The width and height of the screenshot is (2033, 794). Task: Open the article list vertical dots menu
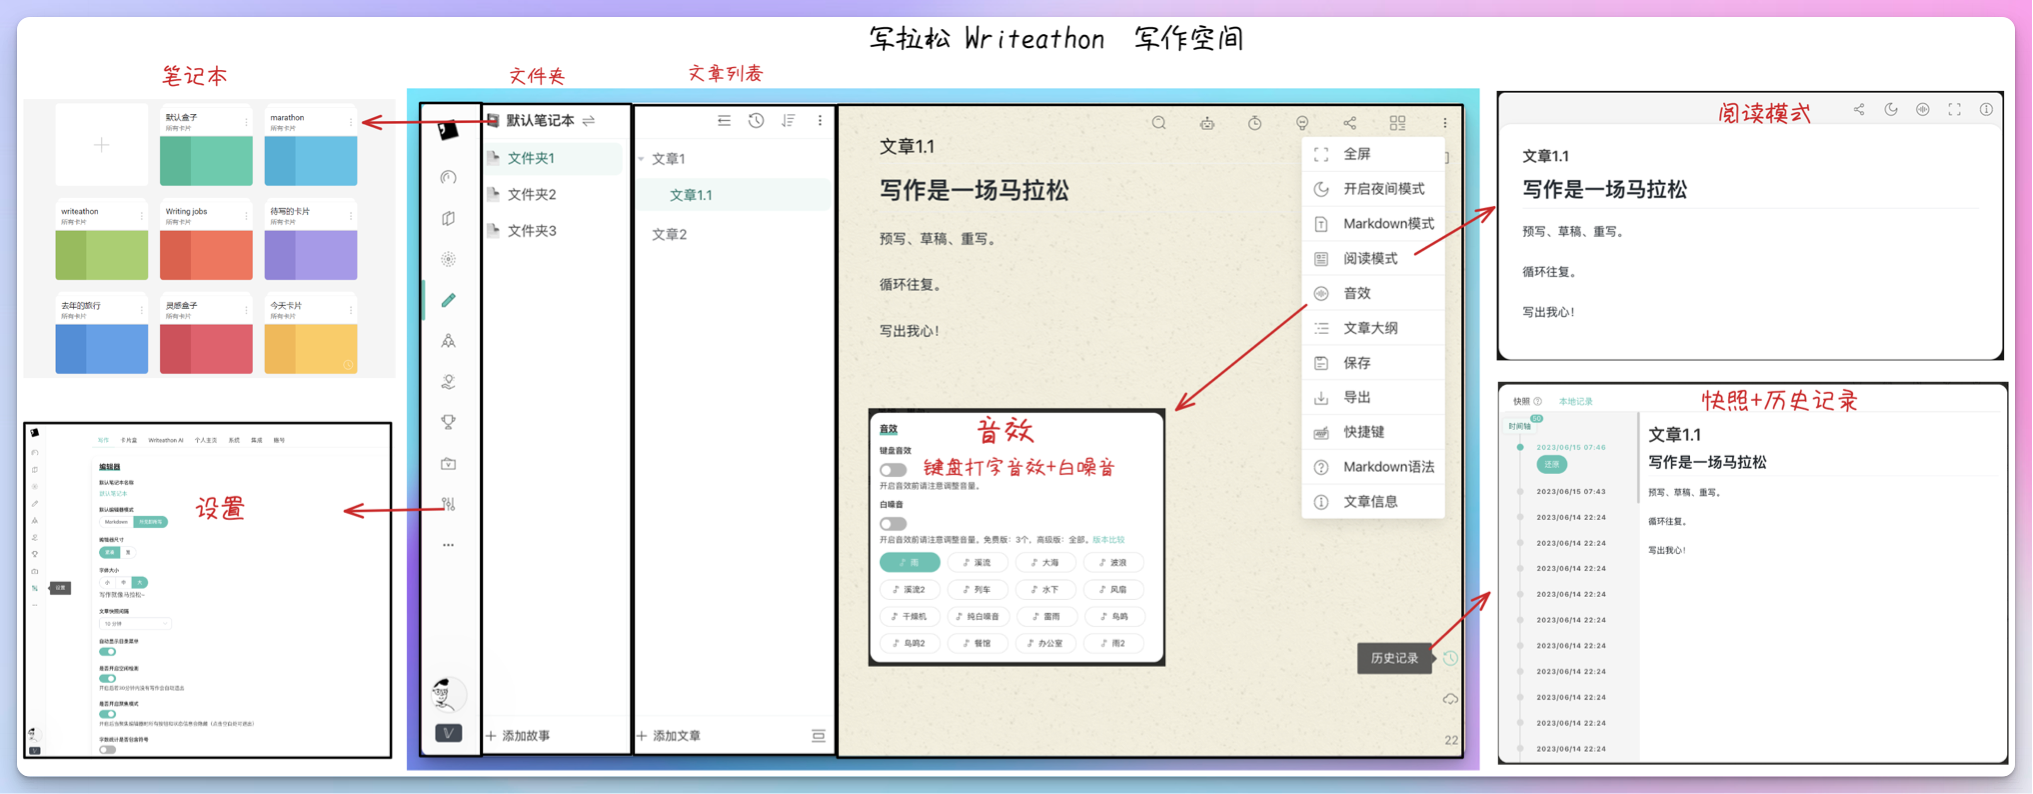[820, 120]
